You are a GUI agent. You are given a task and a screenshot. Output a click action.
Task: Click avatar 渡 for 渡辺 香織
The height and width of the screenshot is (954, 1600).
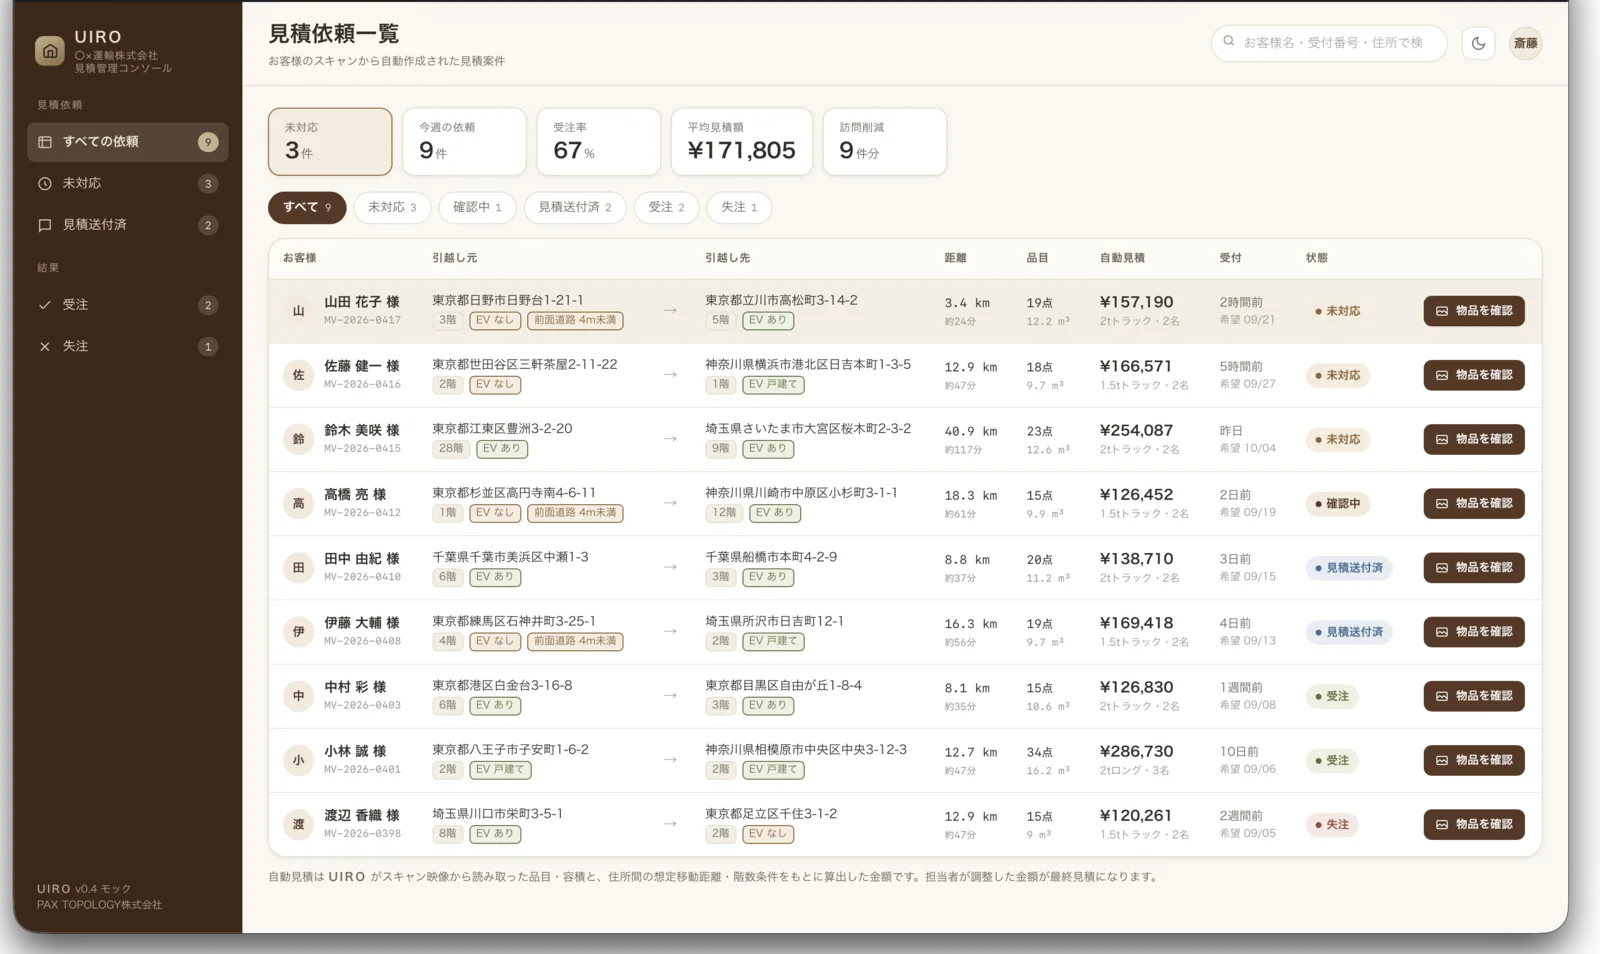click(298, 824)
